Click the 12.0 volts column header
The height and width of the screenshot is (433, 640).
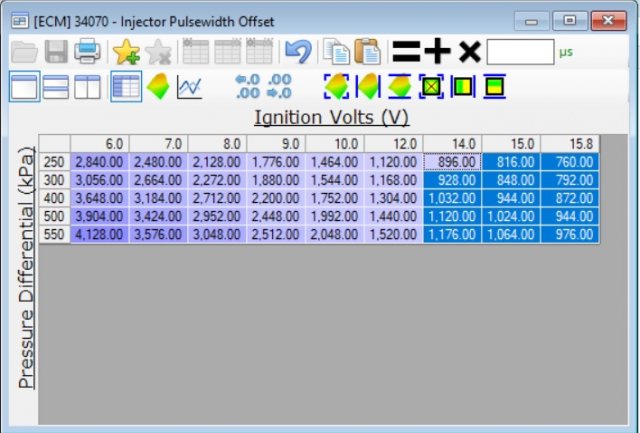(394, 144)
